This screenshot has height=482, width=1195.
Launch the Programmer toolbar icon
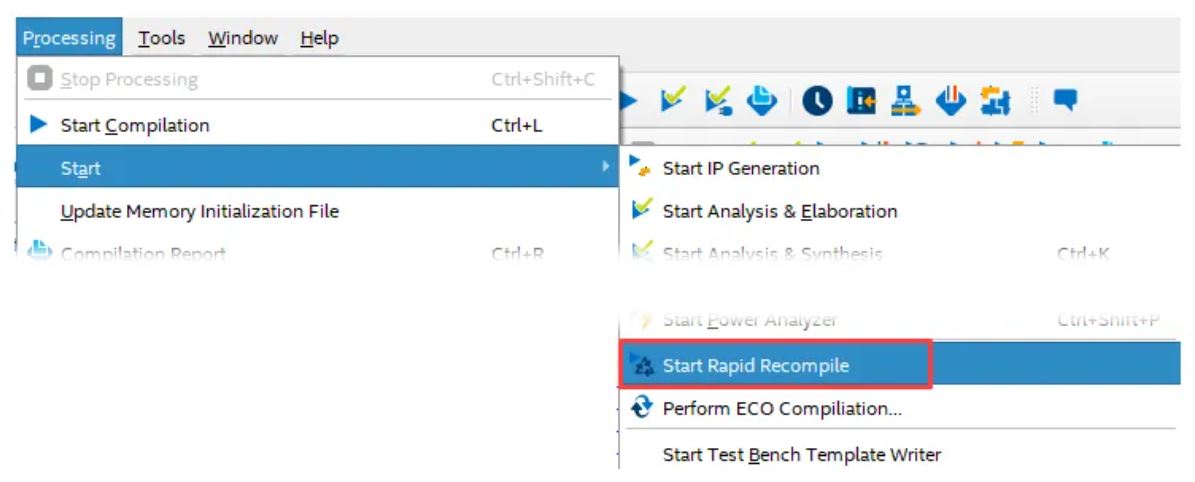coord(950,101)
